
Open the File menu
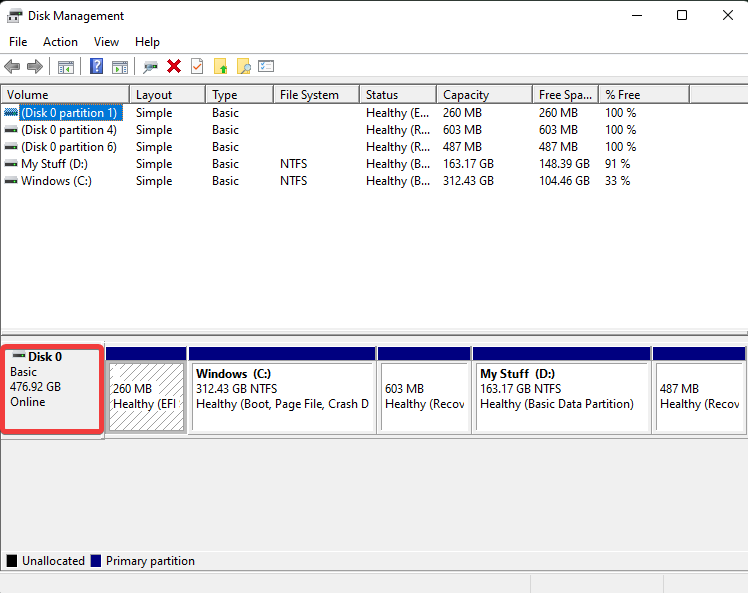18,42
